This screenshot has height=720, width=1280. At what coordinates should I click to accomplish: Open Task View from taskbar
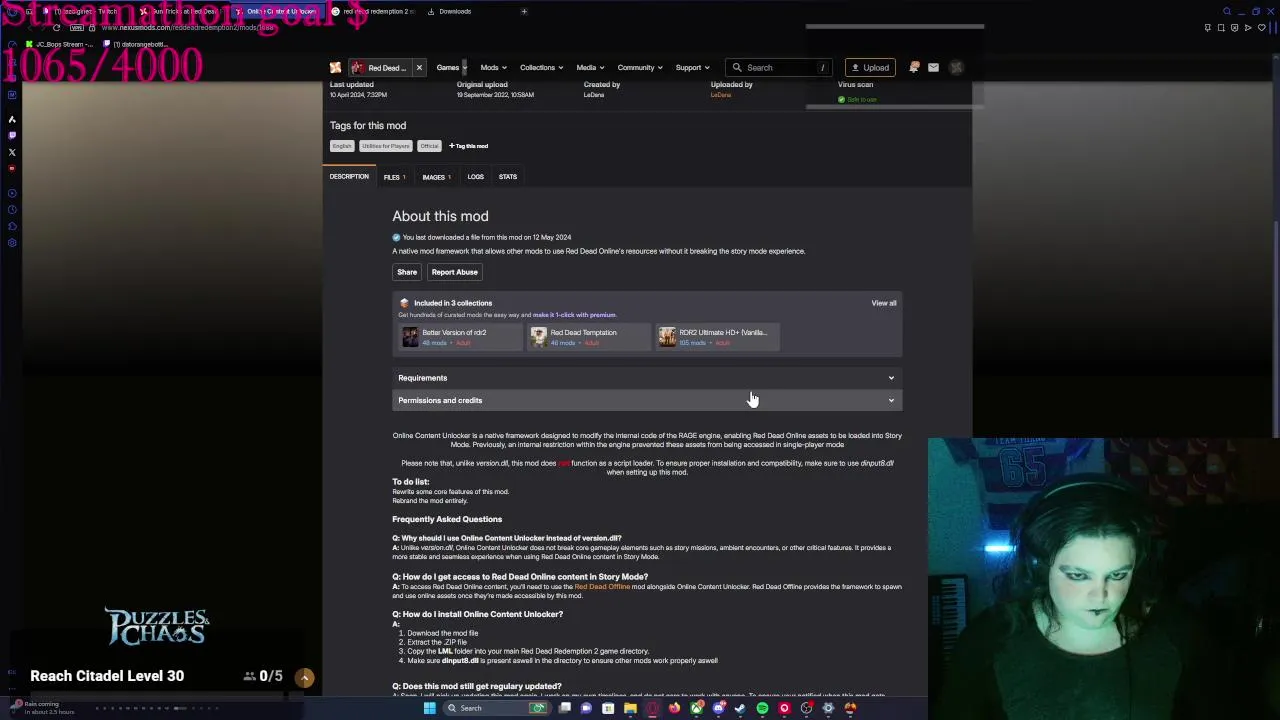coord(565,708)
